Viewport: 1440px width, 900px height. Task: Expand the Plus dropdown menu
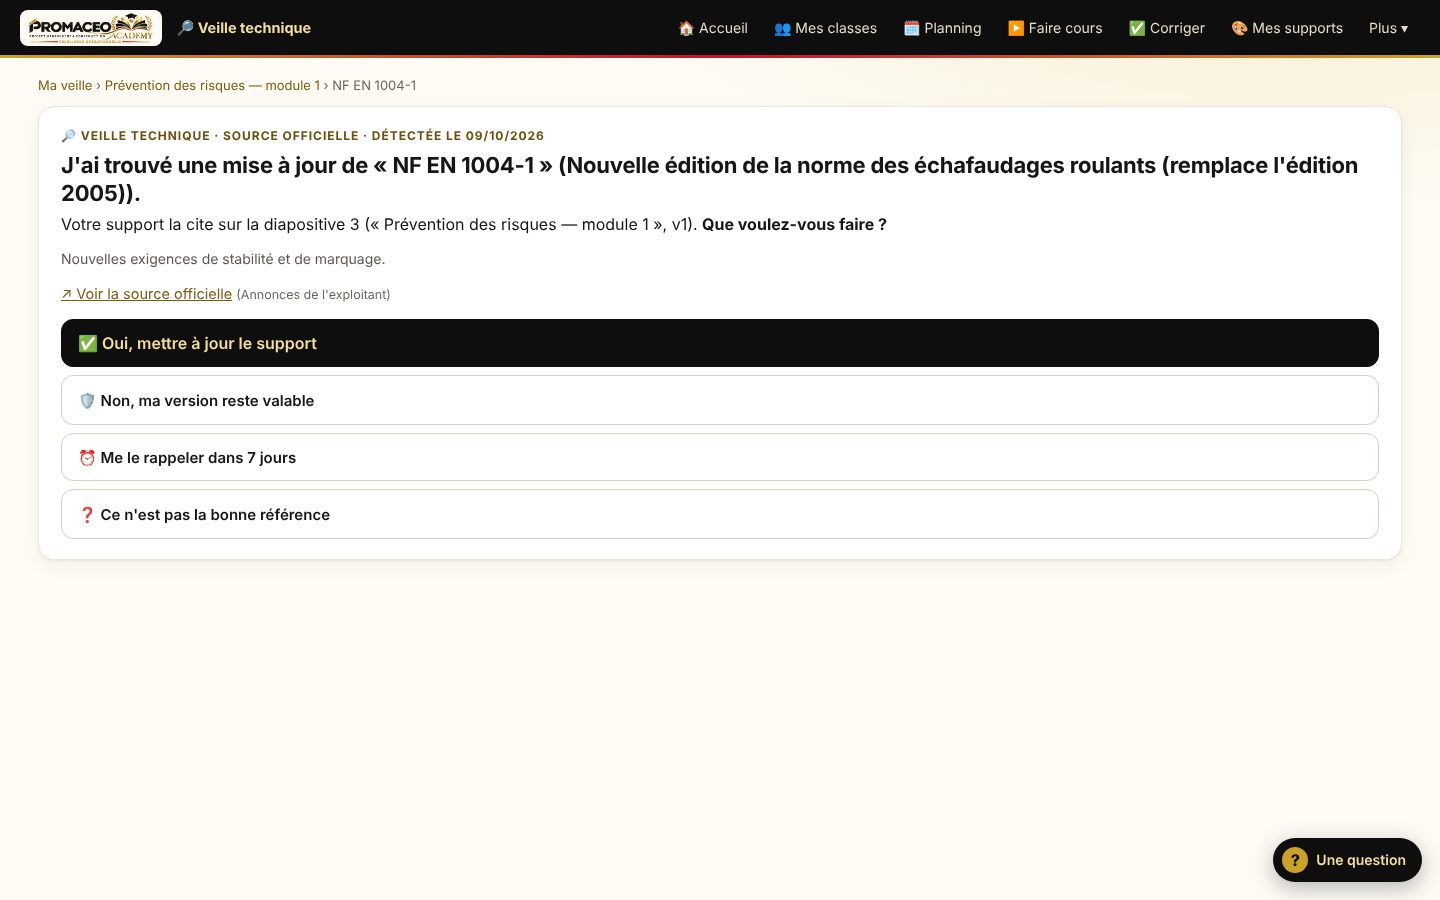1388,28
